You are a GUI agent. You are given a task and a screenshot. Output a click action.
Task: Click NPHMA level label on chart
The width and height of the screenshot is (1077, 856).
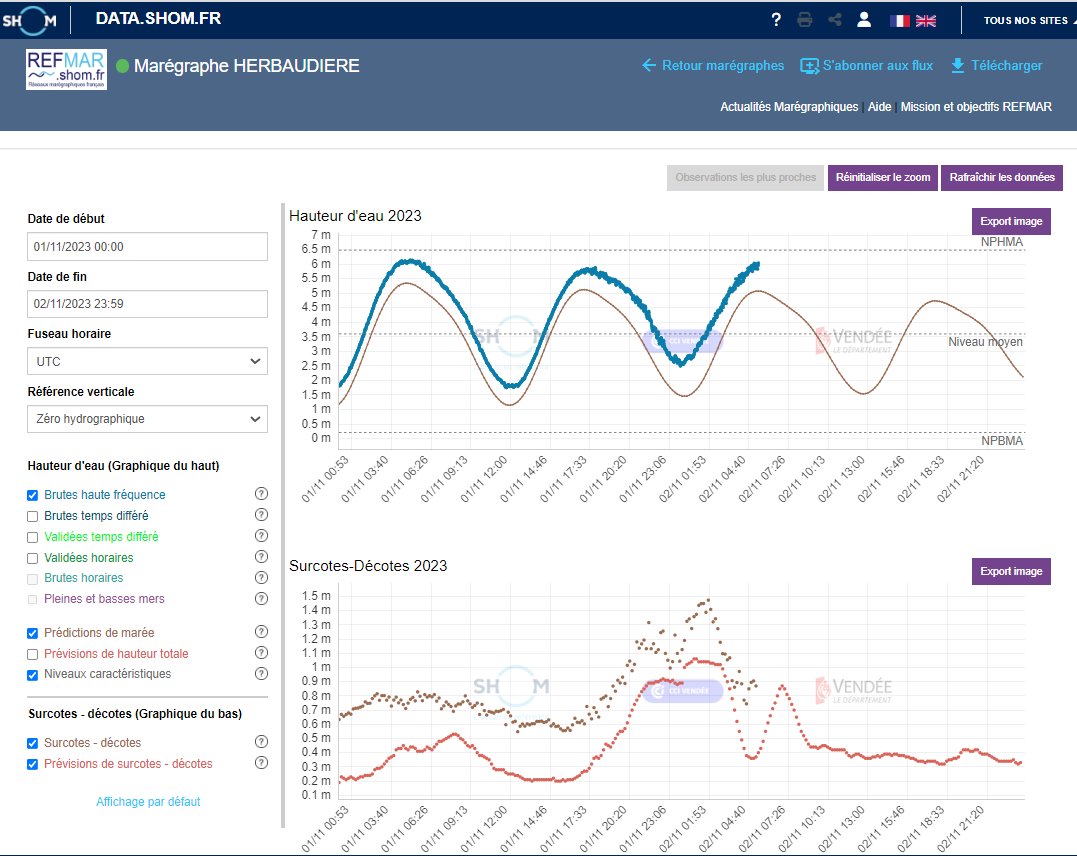[1001, 242]
